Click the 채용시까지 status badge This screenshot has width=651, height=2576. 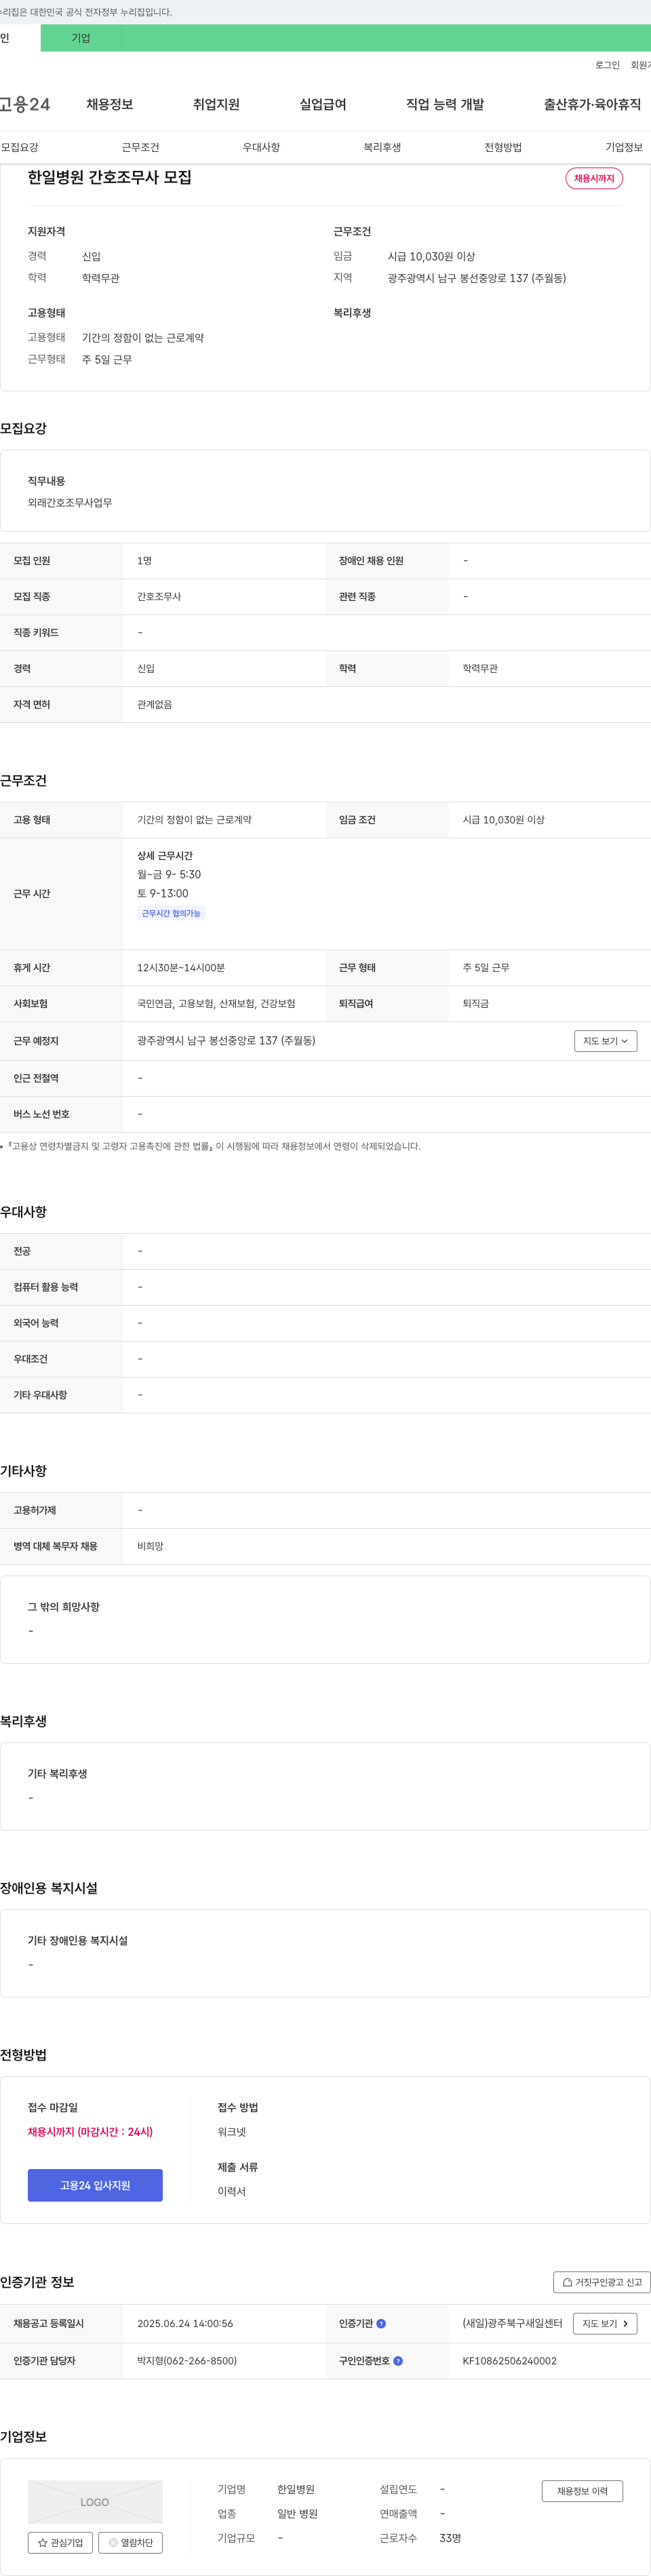tap(594, 178)
